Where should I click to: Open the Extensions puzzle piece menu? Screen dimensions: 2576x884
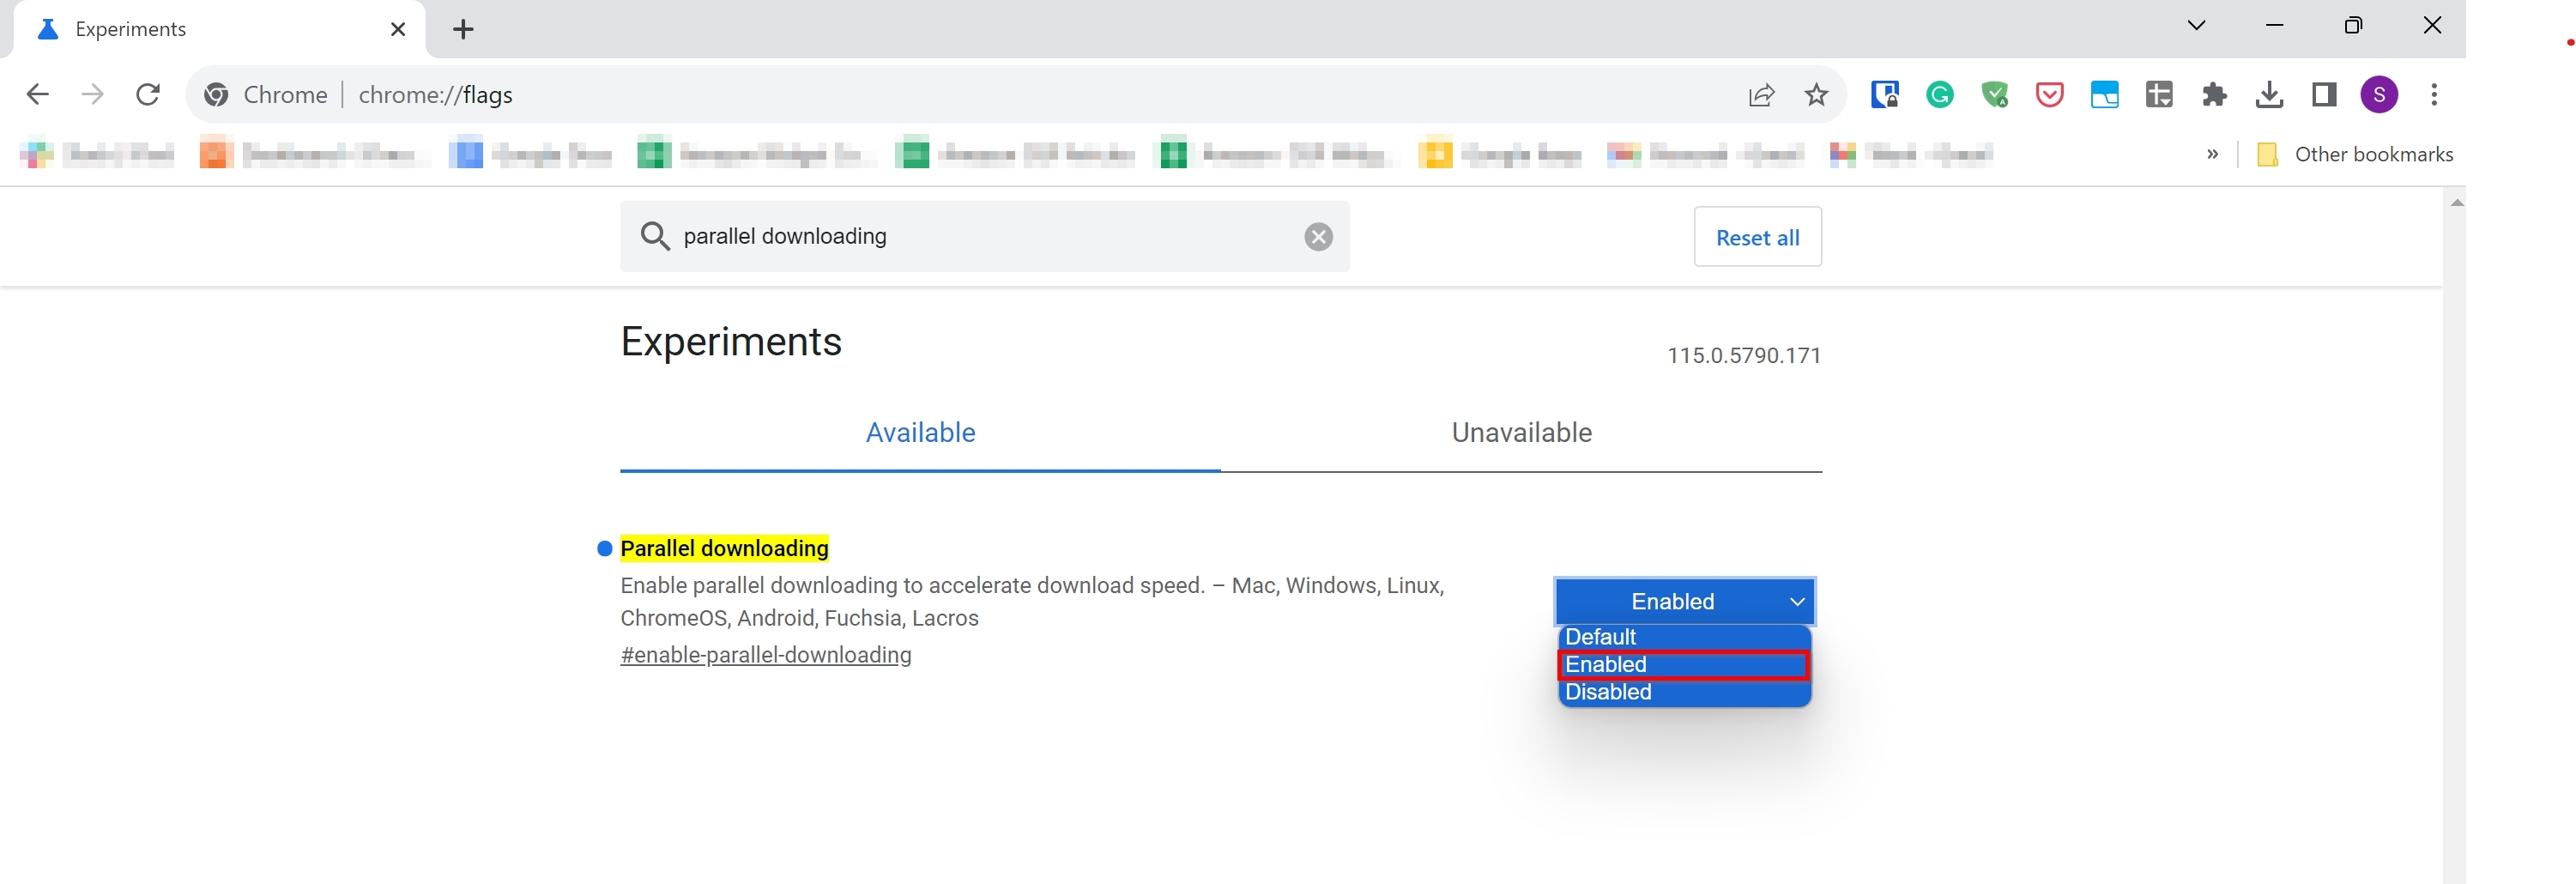tap(2214, 95)
